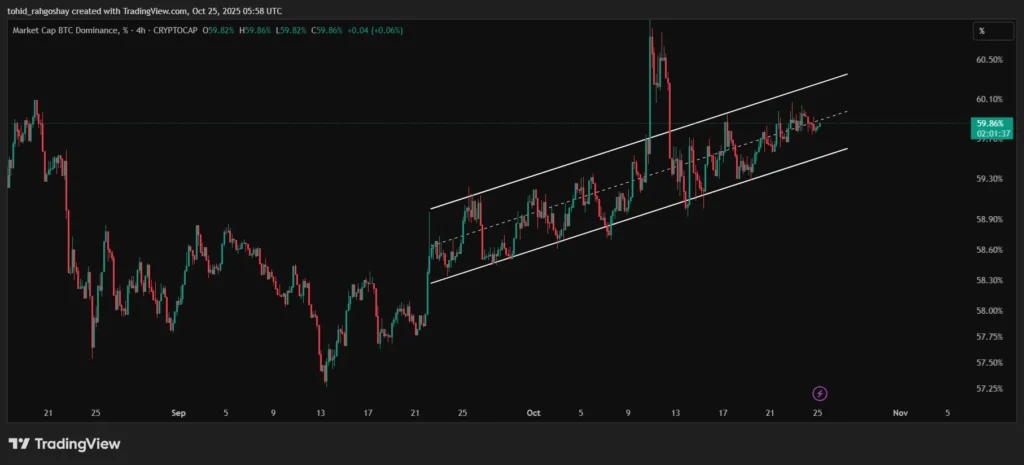Image resolution: width=1024 pixels, height=465 pixels.
Task: Click the Oct label on time axis
Action: click(x=533, y=412)
